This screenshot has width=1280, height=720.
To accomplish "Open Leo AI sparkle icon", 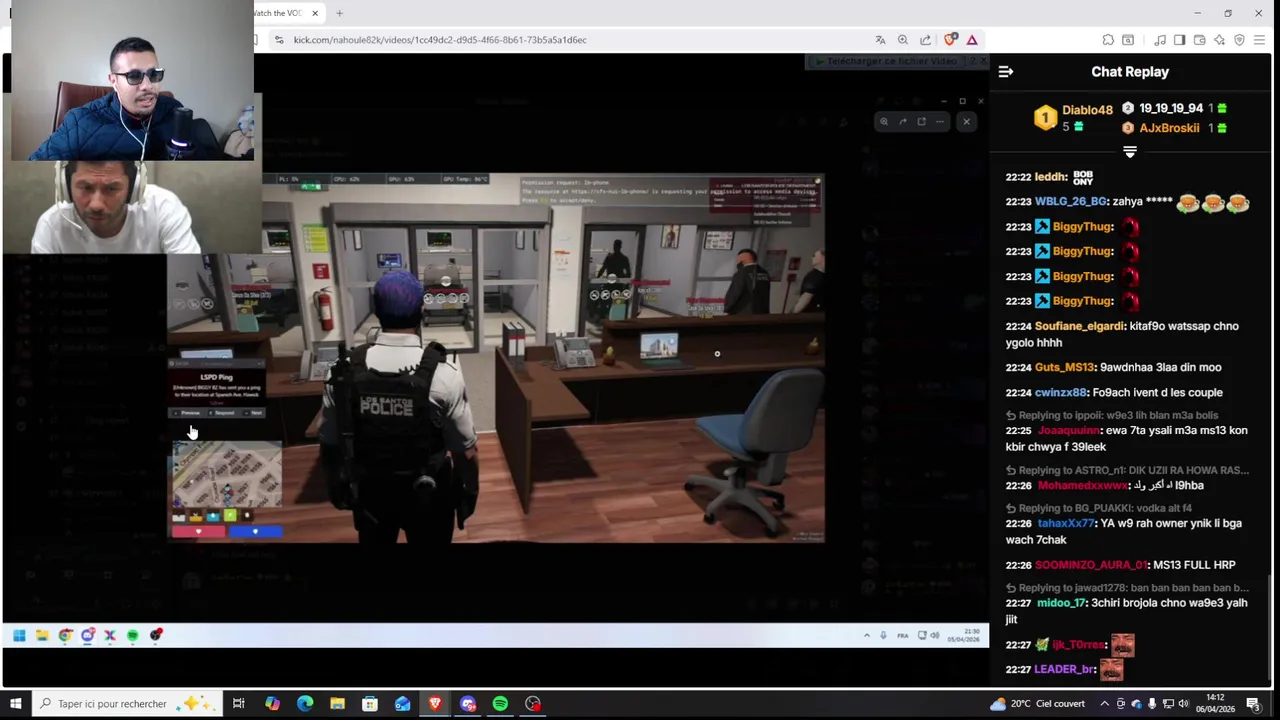I will click(x=1219, y=40).
